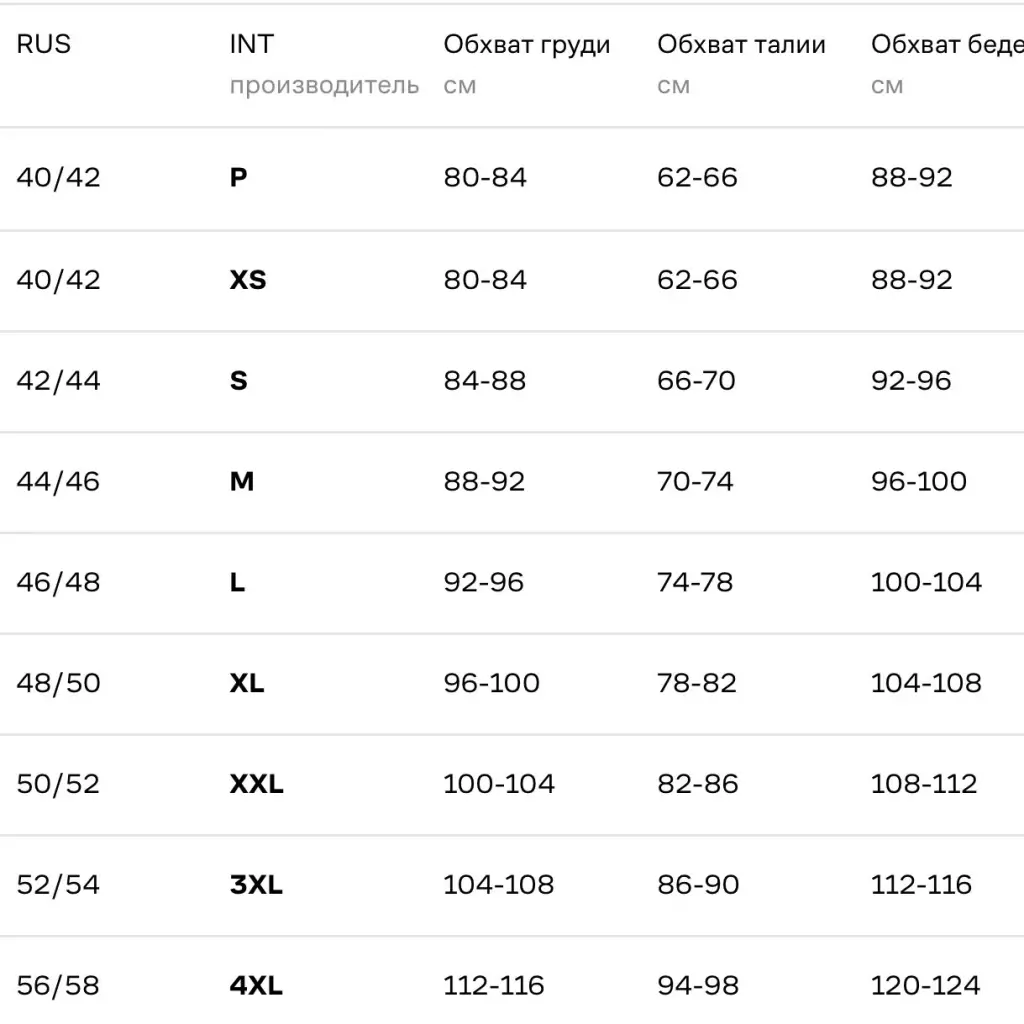This screenshot has width=1024, height=1024.
Task: Choose the S size label
Action: click(239, 381)
